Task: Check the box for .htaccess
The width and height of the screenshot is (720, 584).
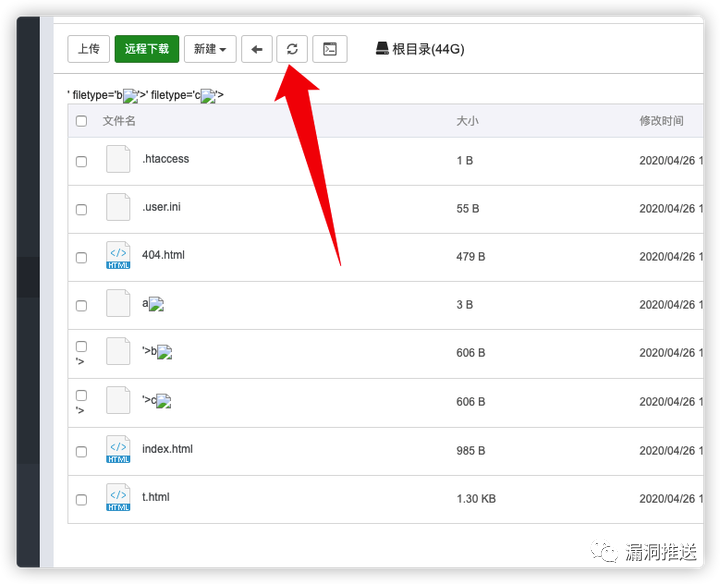Action: [x=81, y=161]
